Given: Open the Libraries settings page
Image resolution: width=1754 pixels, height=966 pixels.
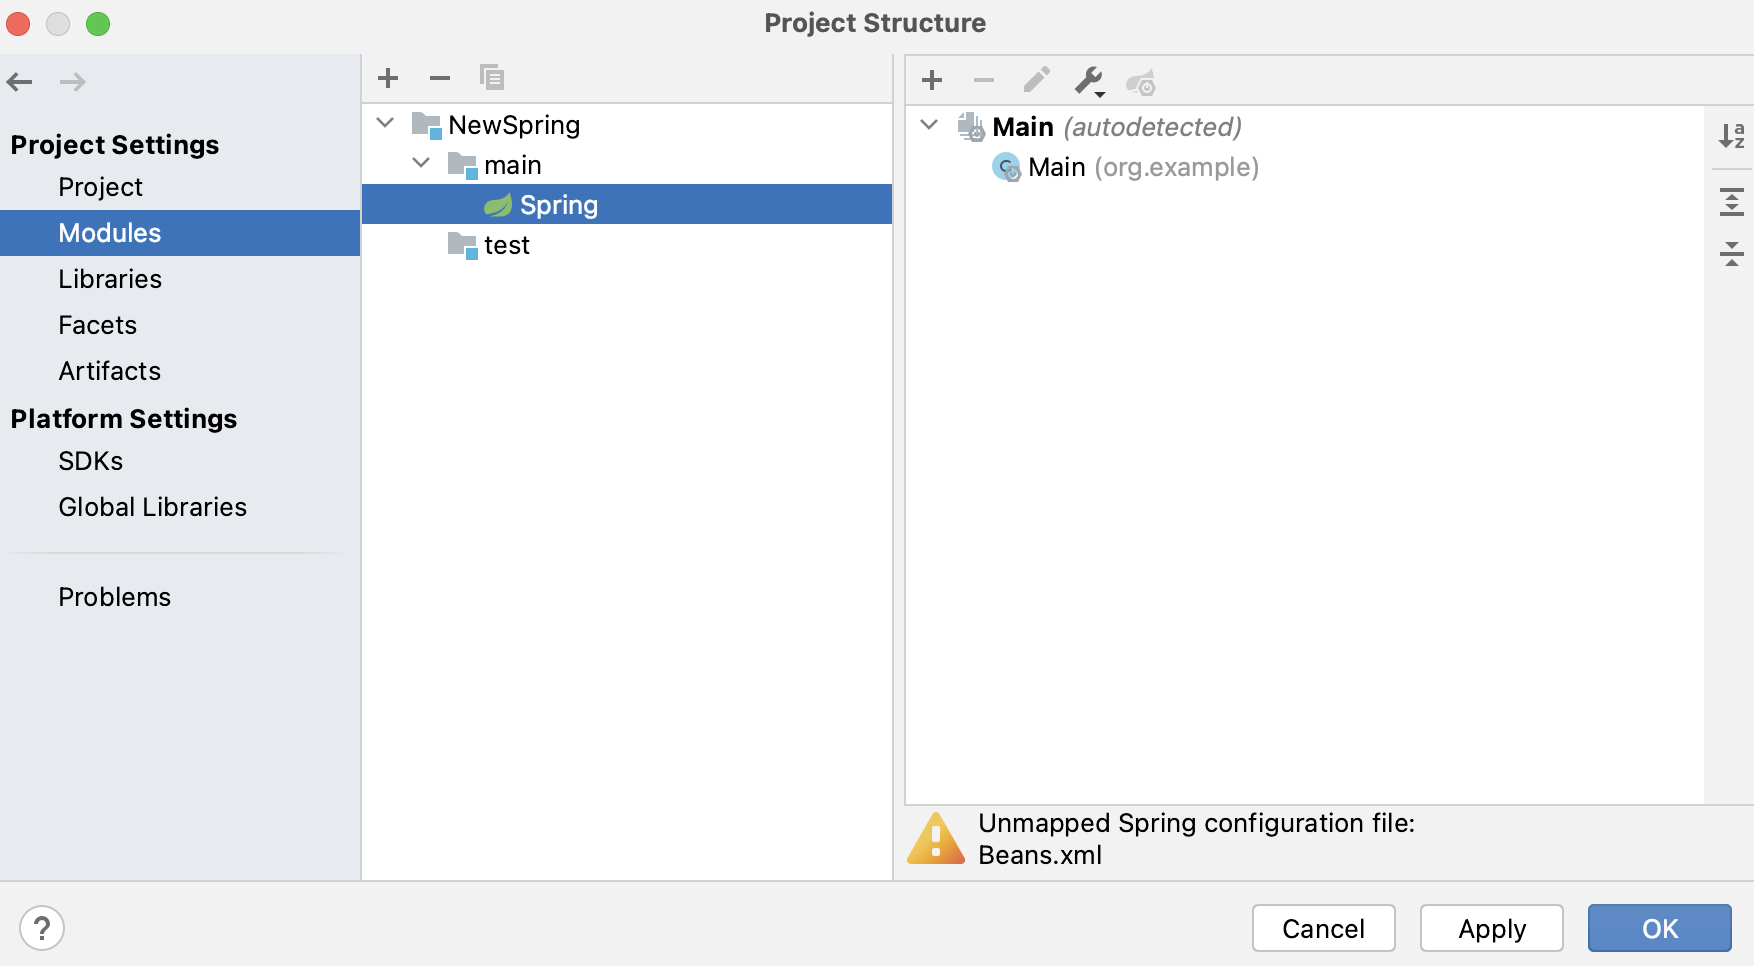Looking at the screenshot, I should [110, 279].
